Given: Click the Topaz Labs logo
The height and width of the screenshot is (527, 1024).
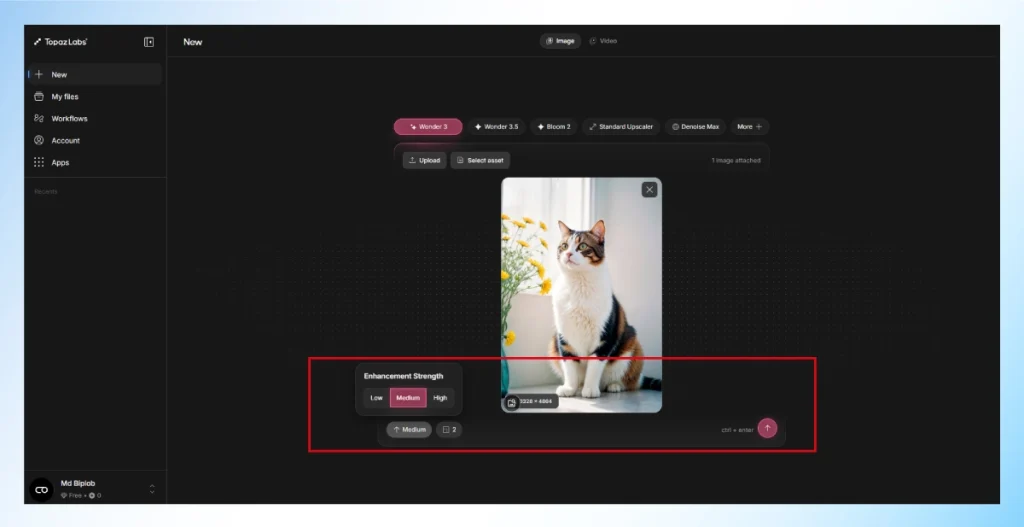Looking at the screenshot, I should (x=60, y=42).
